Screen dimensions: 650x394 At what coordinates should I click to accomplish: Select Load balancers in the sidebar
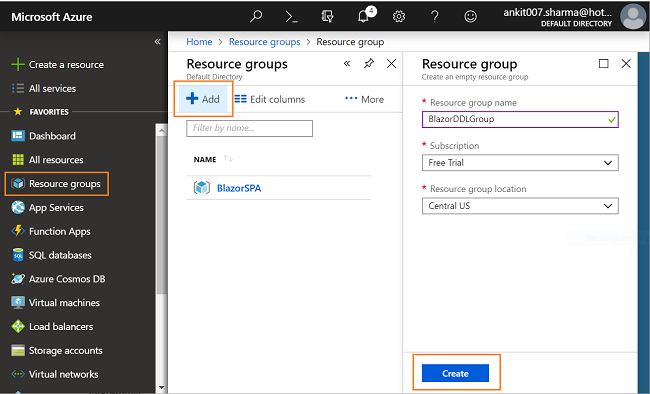(61, 327)
